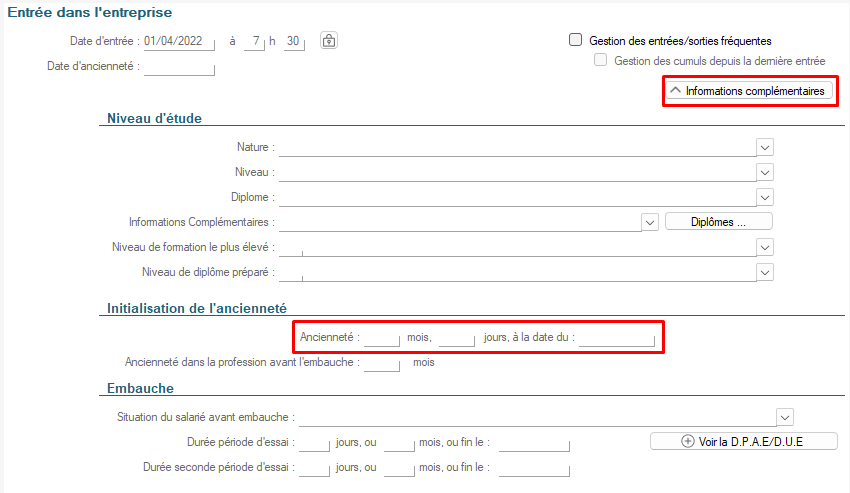The image size is (850, 493).
Task: Click the Date d'entrée field
Action: pyautogui.click(x=178, y=41)
